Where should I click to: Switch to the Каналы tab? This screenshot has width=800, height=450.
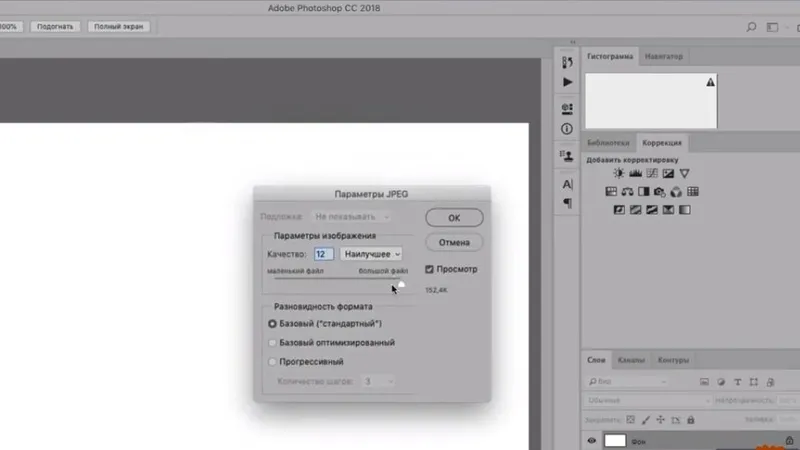coord(631,360)
